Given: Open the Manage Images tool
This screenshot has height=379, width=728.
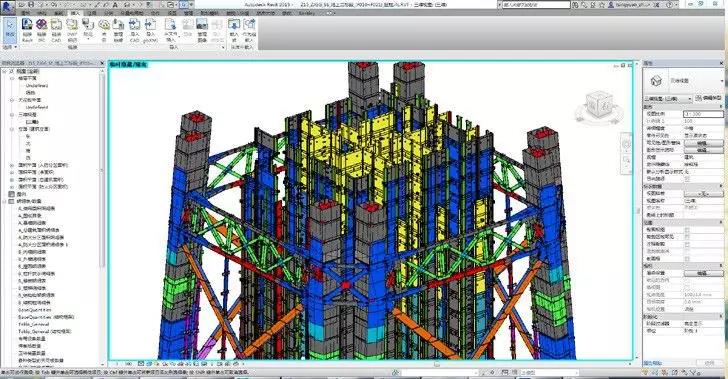Looking at the screenshot, I should click(x=202, y=30).
